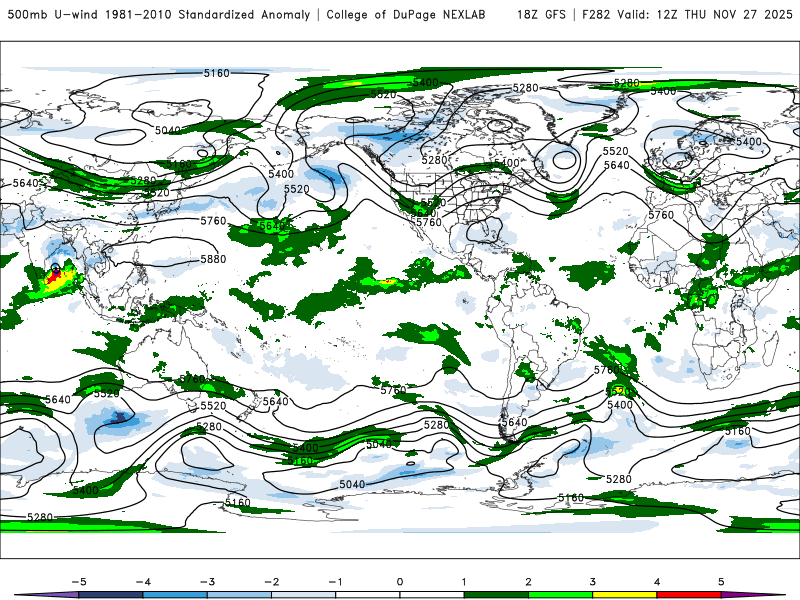This screenshot has width=800, height=600.
Task: Select the pale blue -2 to -1 colorbar segment
Action: coord(304,595)
